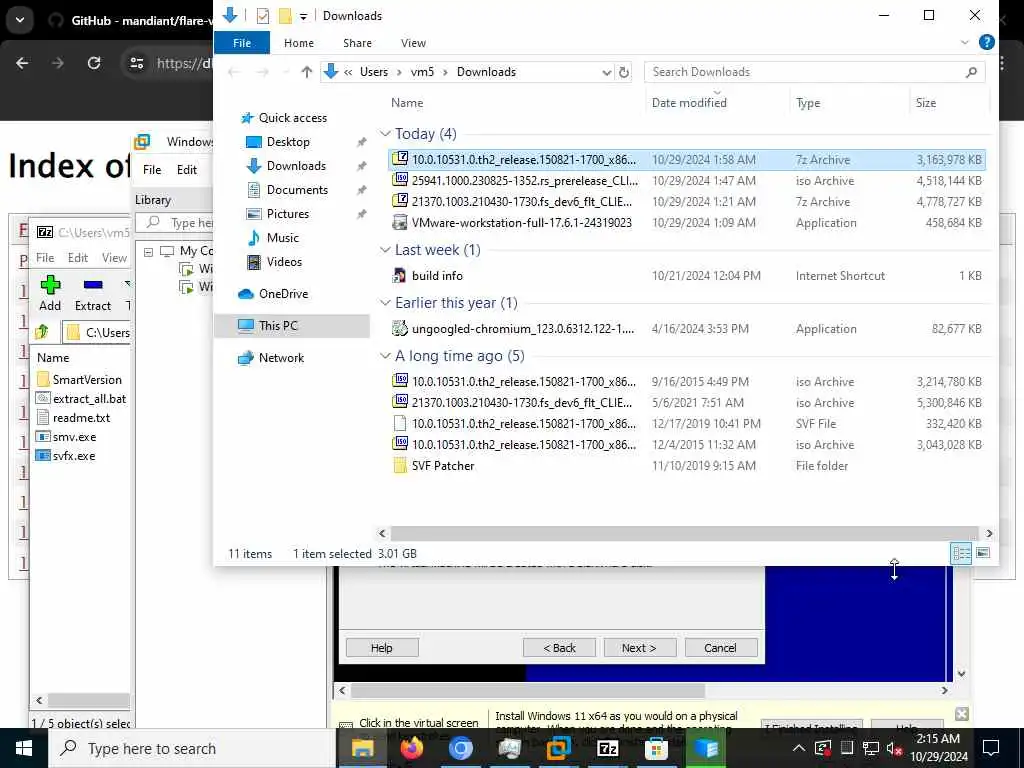This screenshot has width=1024, height=768.
Task: Toggle the properties checkmark in the quick access toolbar
Action: pos(263,16)
